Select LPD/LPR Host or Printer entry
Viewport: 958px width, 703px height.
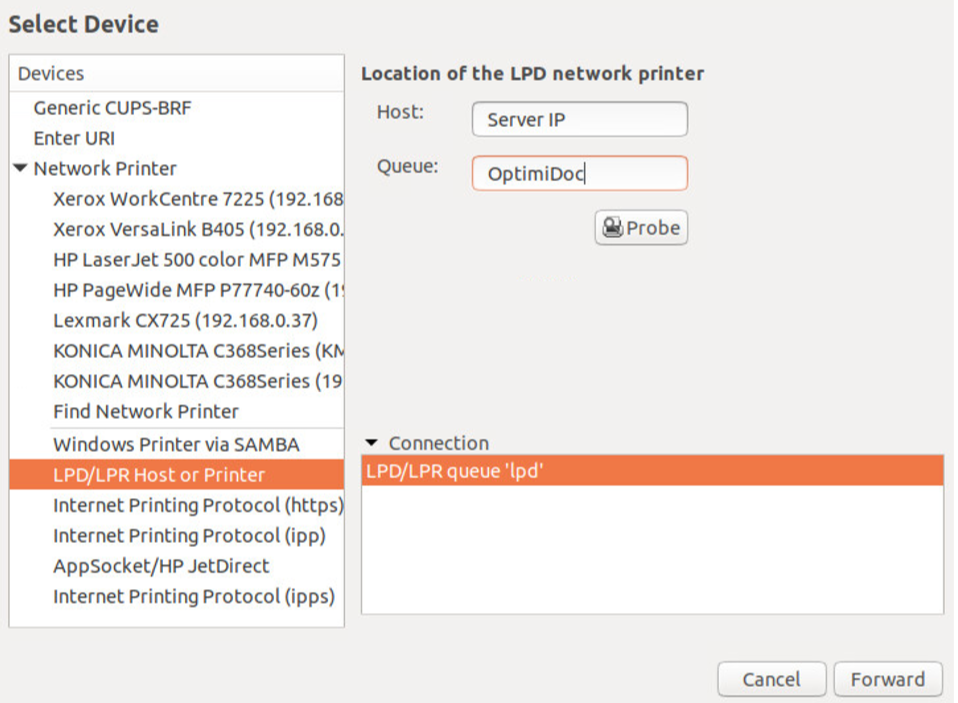[x=159, y=475]
